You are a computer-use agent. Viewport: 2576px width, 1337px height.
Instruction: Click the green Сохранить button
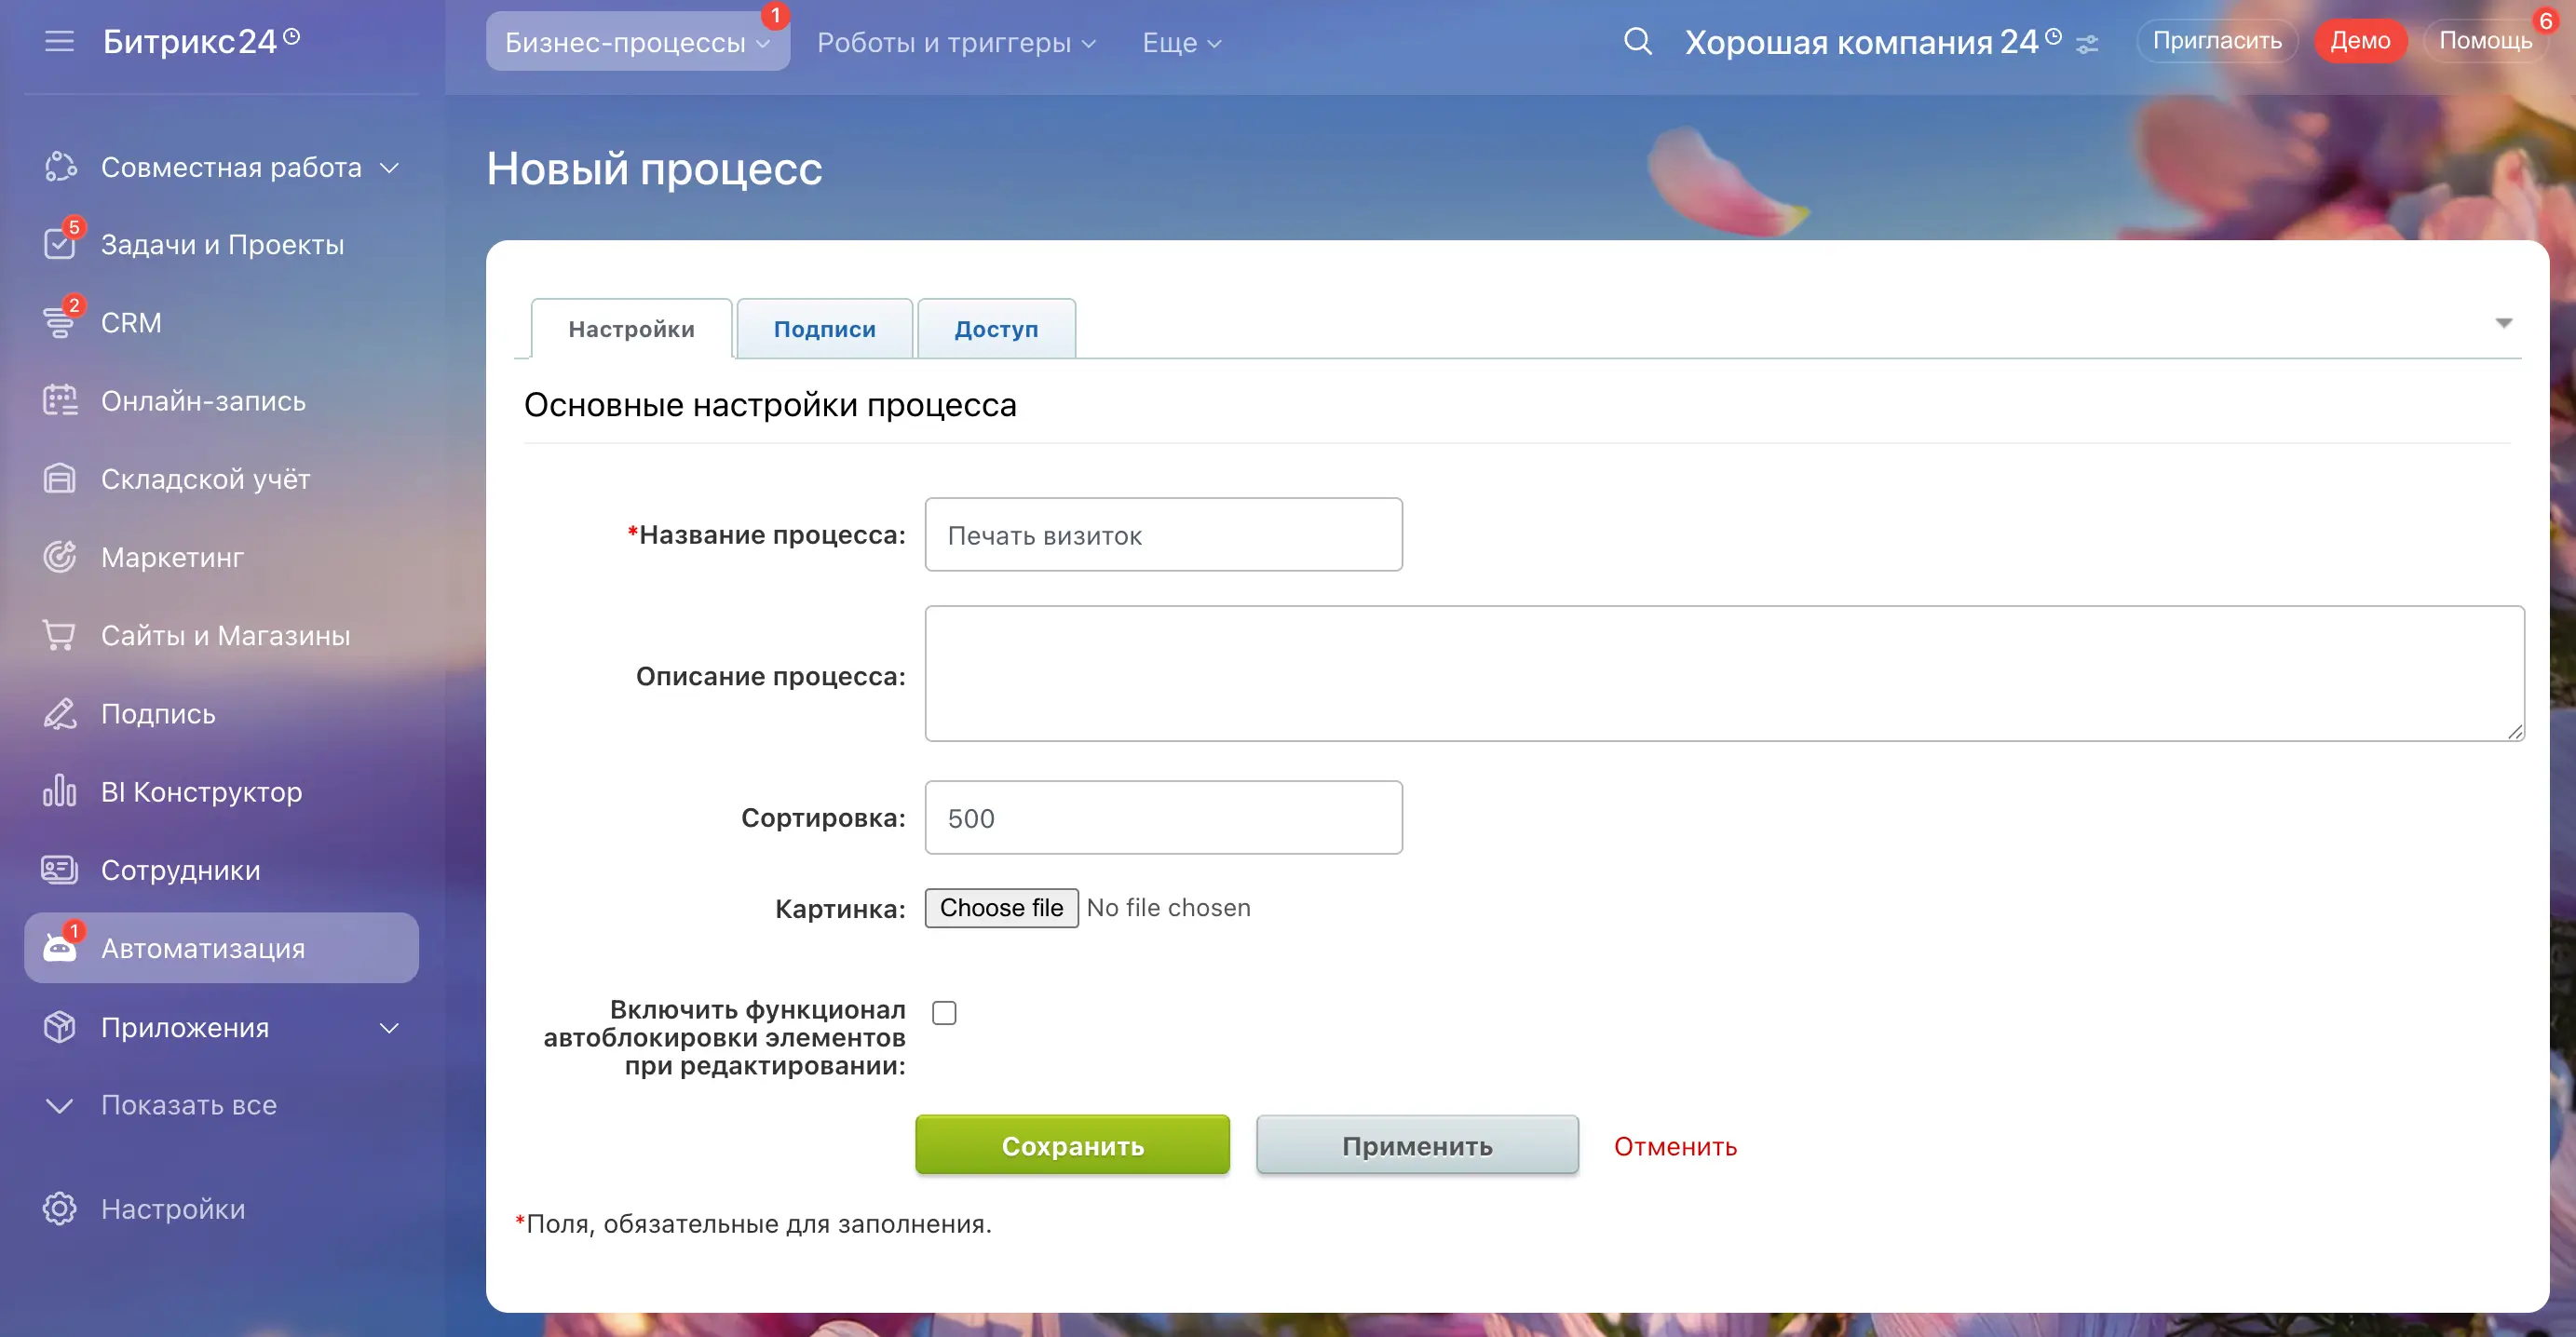1071,1145
